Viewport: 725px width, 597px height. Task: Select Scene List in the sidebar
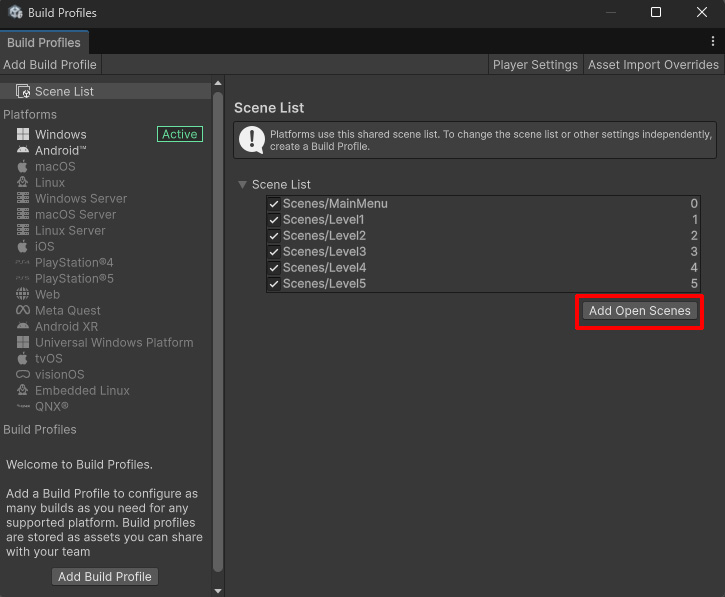105,91
